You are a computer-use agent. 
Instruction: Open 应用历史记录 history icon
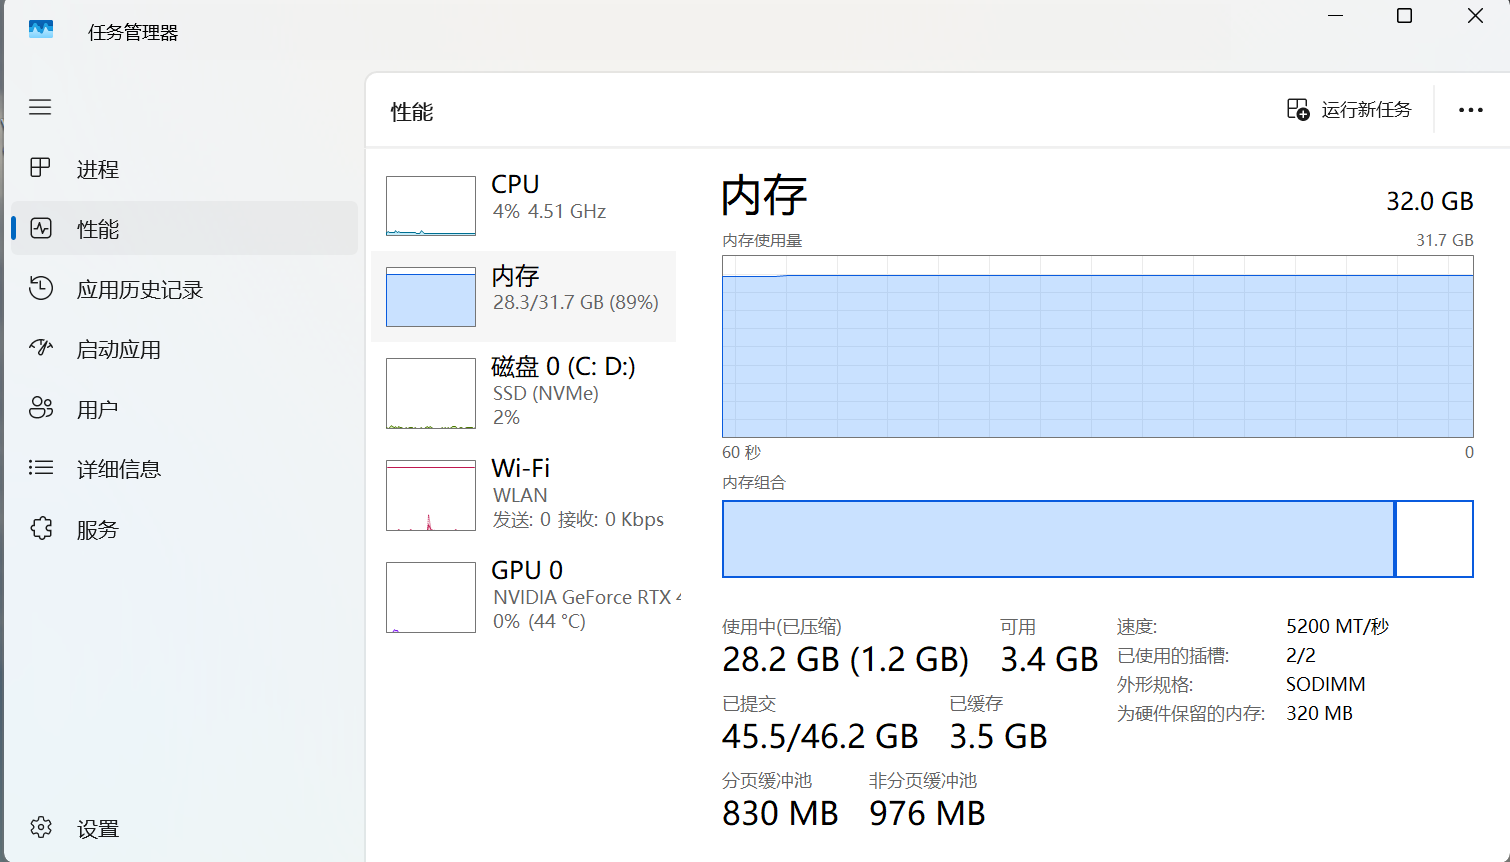pyautogui.click(x=40, y=288)
